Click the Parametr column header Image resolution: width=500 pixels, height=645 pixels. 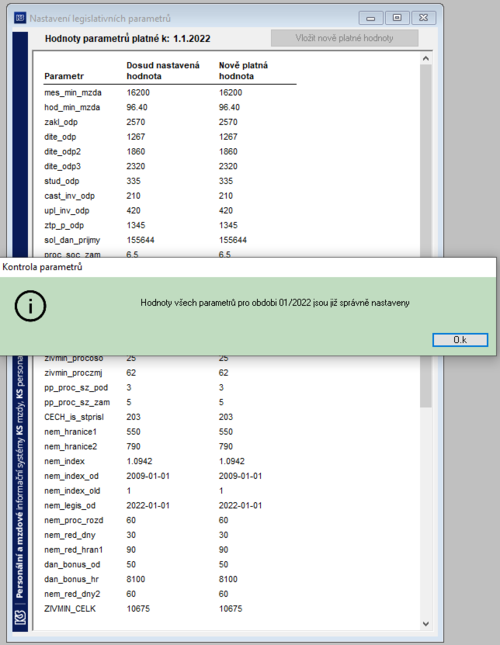click(64, 77)
